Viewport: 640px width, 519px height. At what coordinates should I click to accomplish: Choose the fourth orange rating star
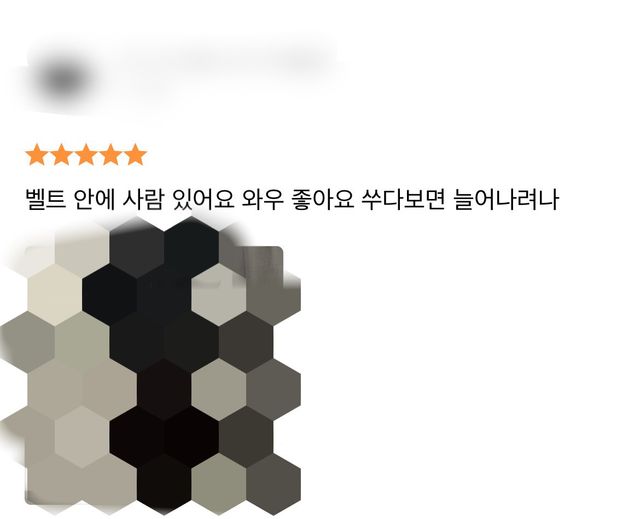[111, 155]
